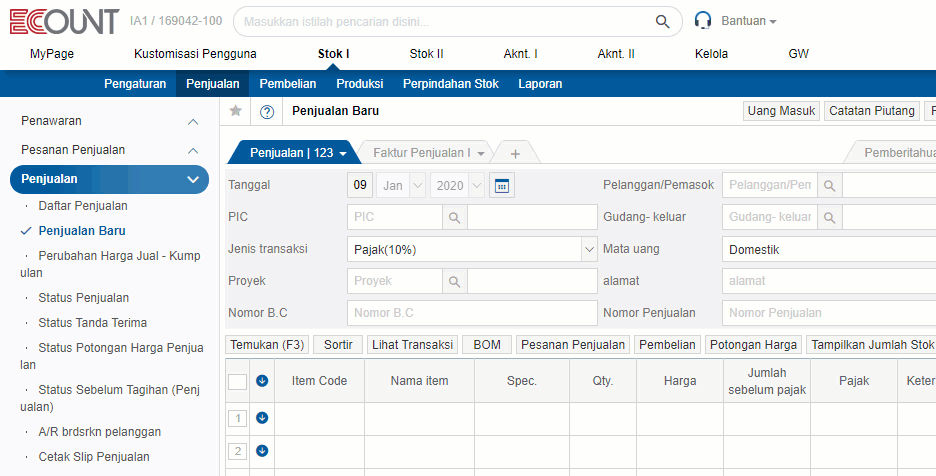Viewport: 936px width, 476px height.
Task: Click the Gudang-keluar search magnifier
Action: pyautogui.click(x=829, y=217)
